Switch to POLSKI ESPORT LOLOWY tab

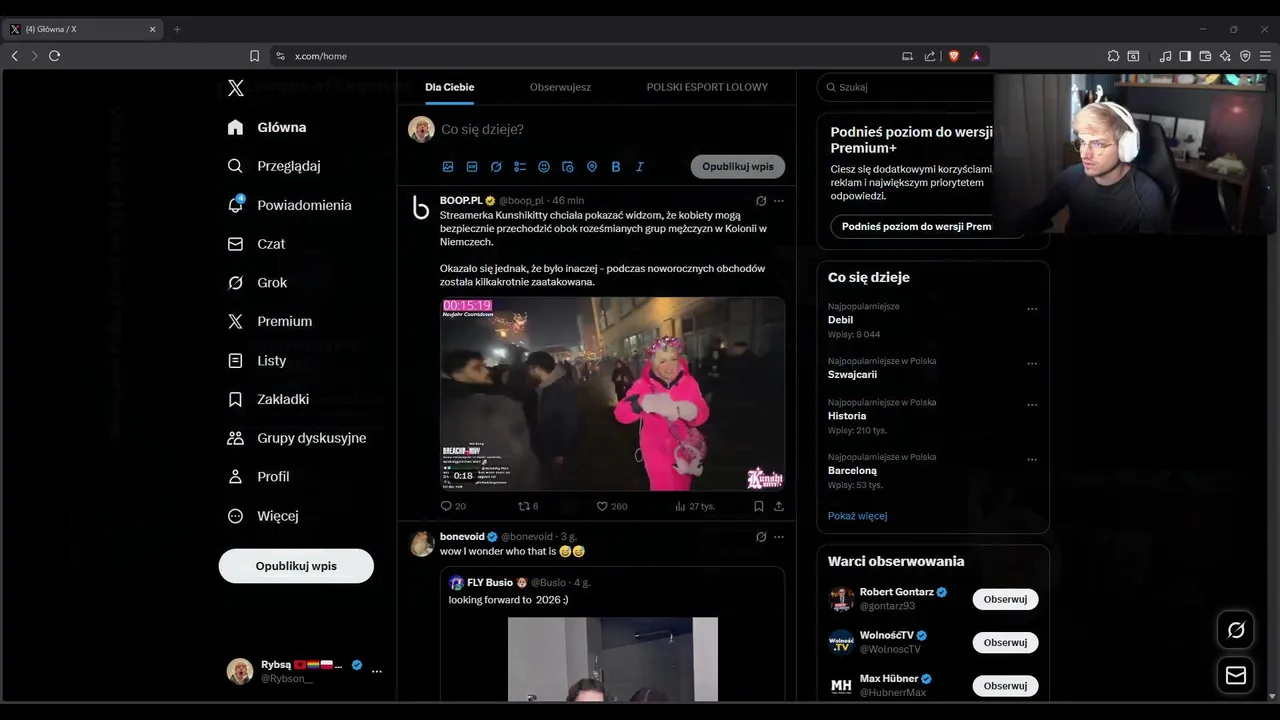coord(707,87)
